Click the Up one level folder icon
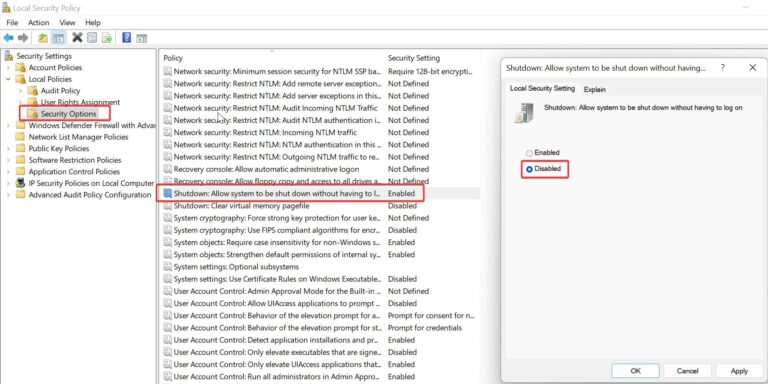The width and height of the screenshot is (768, 384). point(43,38)
